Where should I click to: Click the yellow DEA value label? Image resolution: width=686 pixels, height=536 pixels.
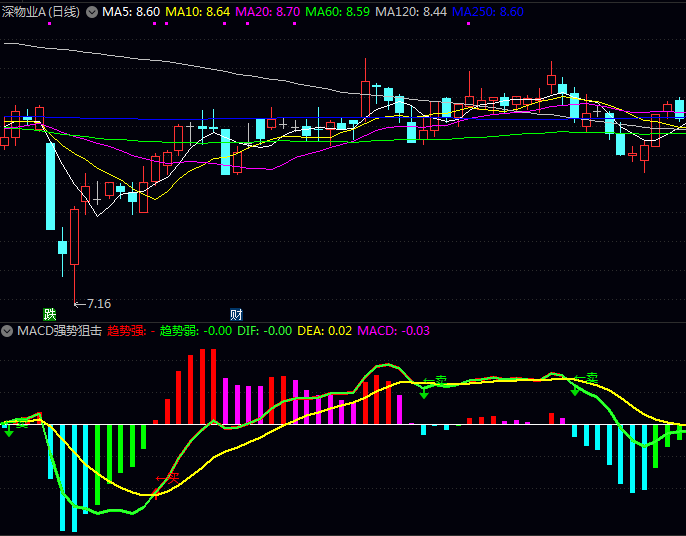(x=324, y=330)
